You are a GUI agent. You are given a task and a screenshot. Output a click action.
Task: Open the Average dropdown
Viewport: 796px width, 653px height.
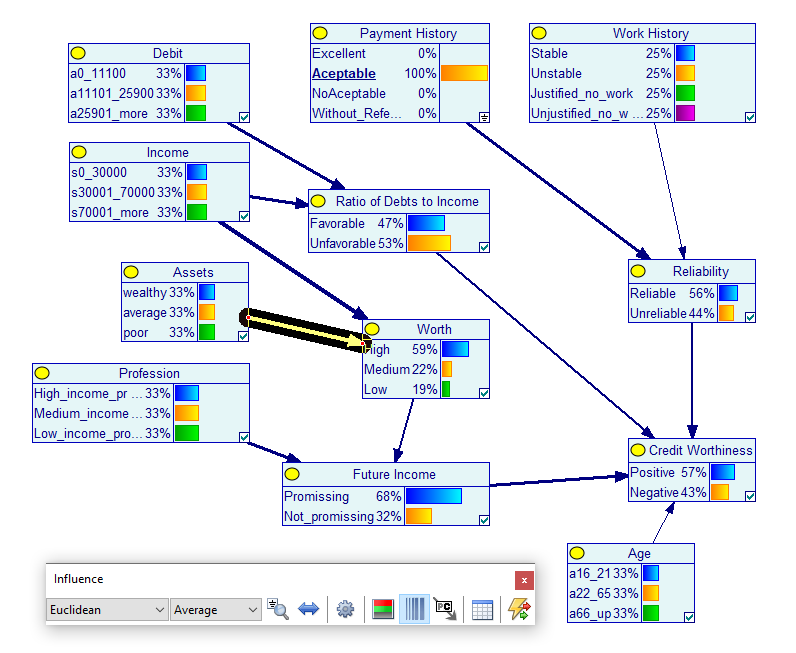coord(216,609)
